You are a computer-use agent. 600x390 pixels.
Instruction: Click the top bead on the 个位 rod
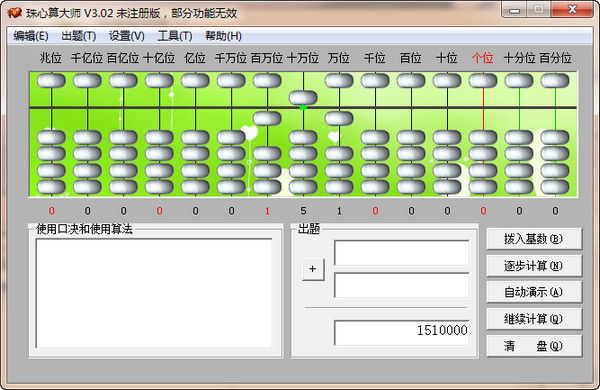(x=483, y=81)
